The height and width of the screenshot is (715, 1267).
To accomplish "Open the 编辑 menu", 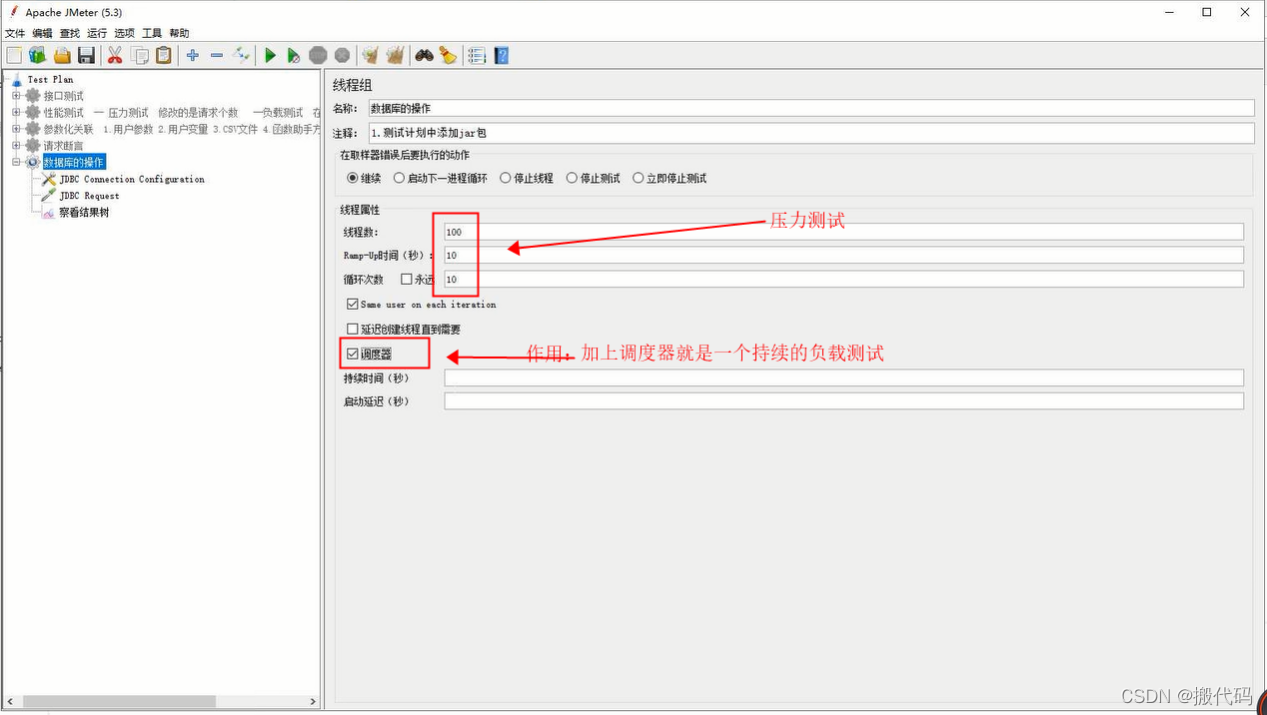I will [42, 33].
